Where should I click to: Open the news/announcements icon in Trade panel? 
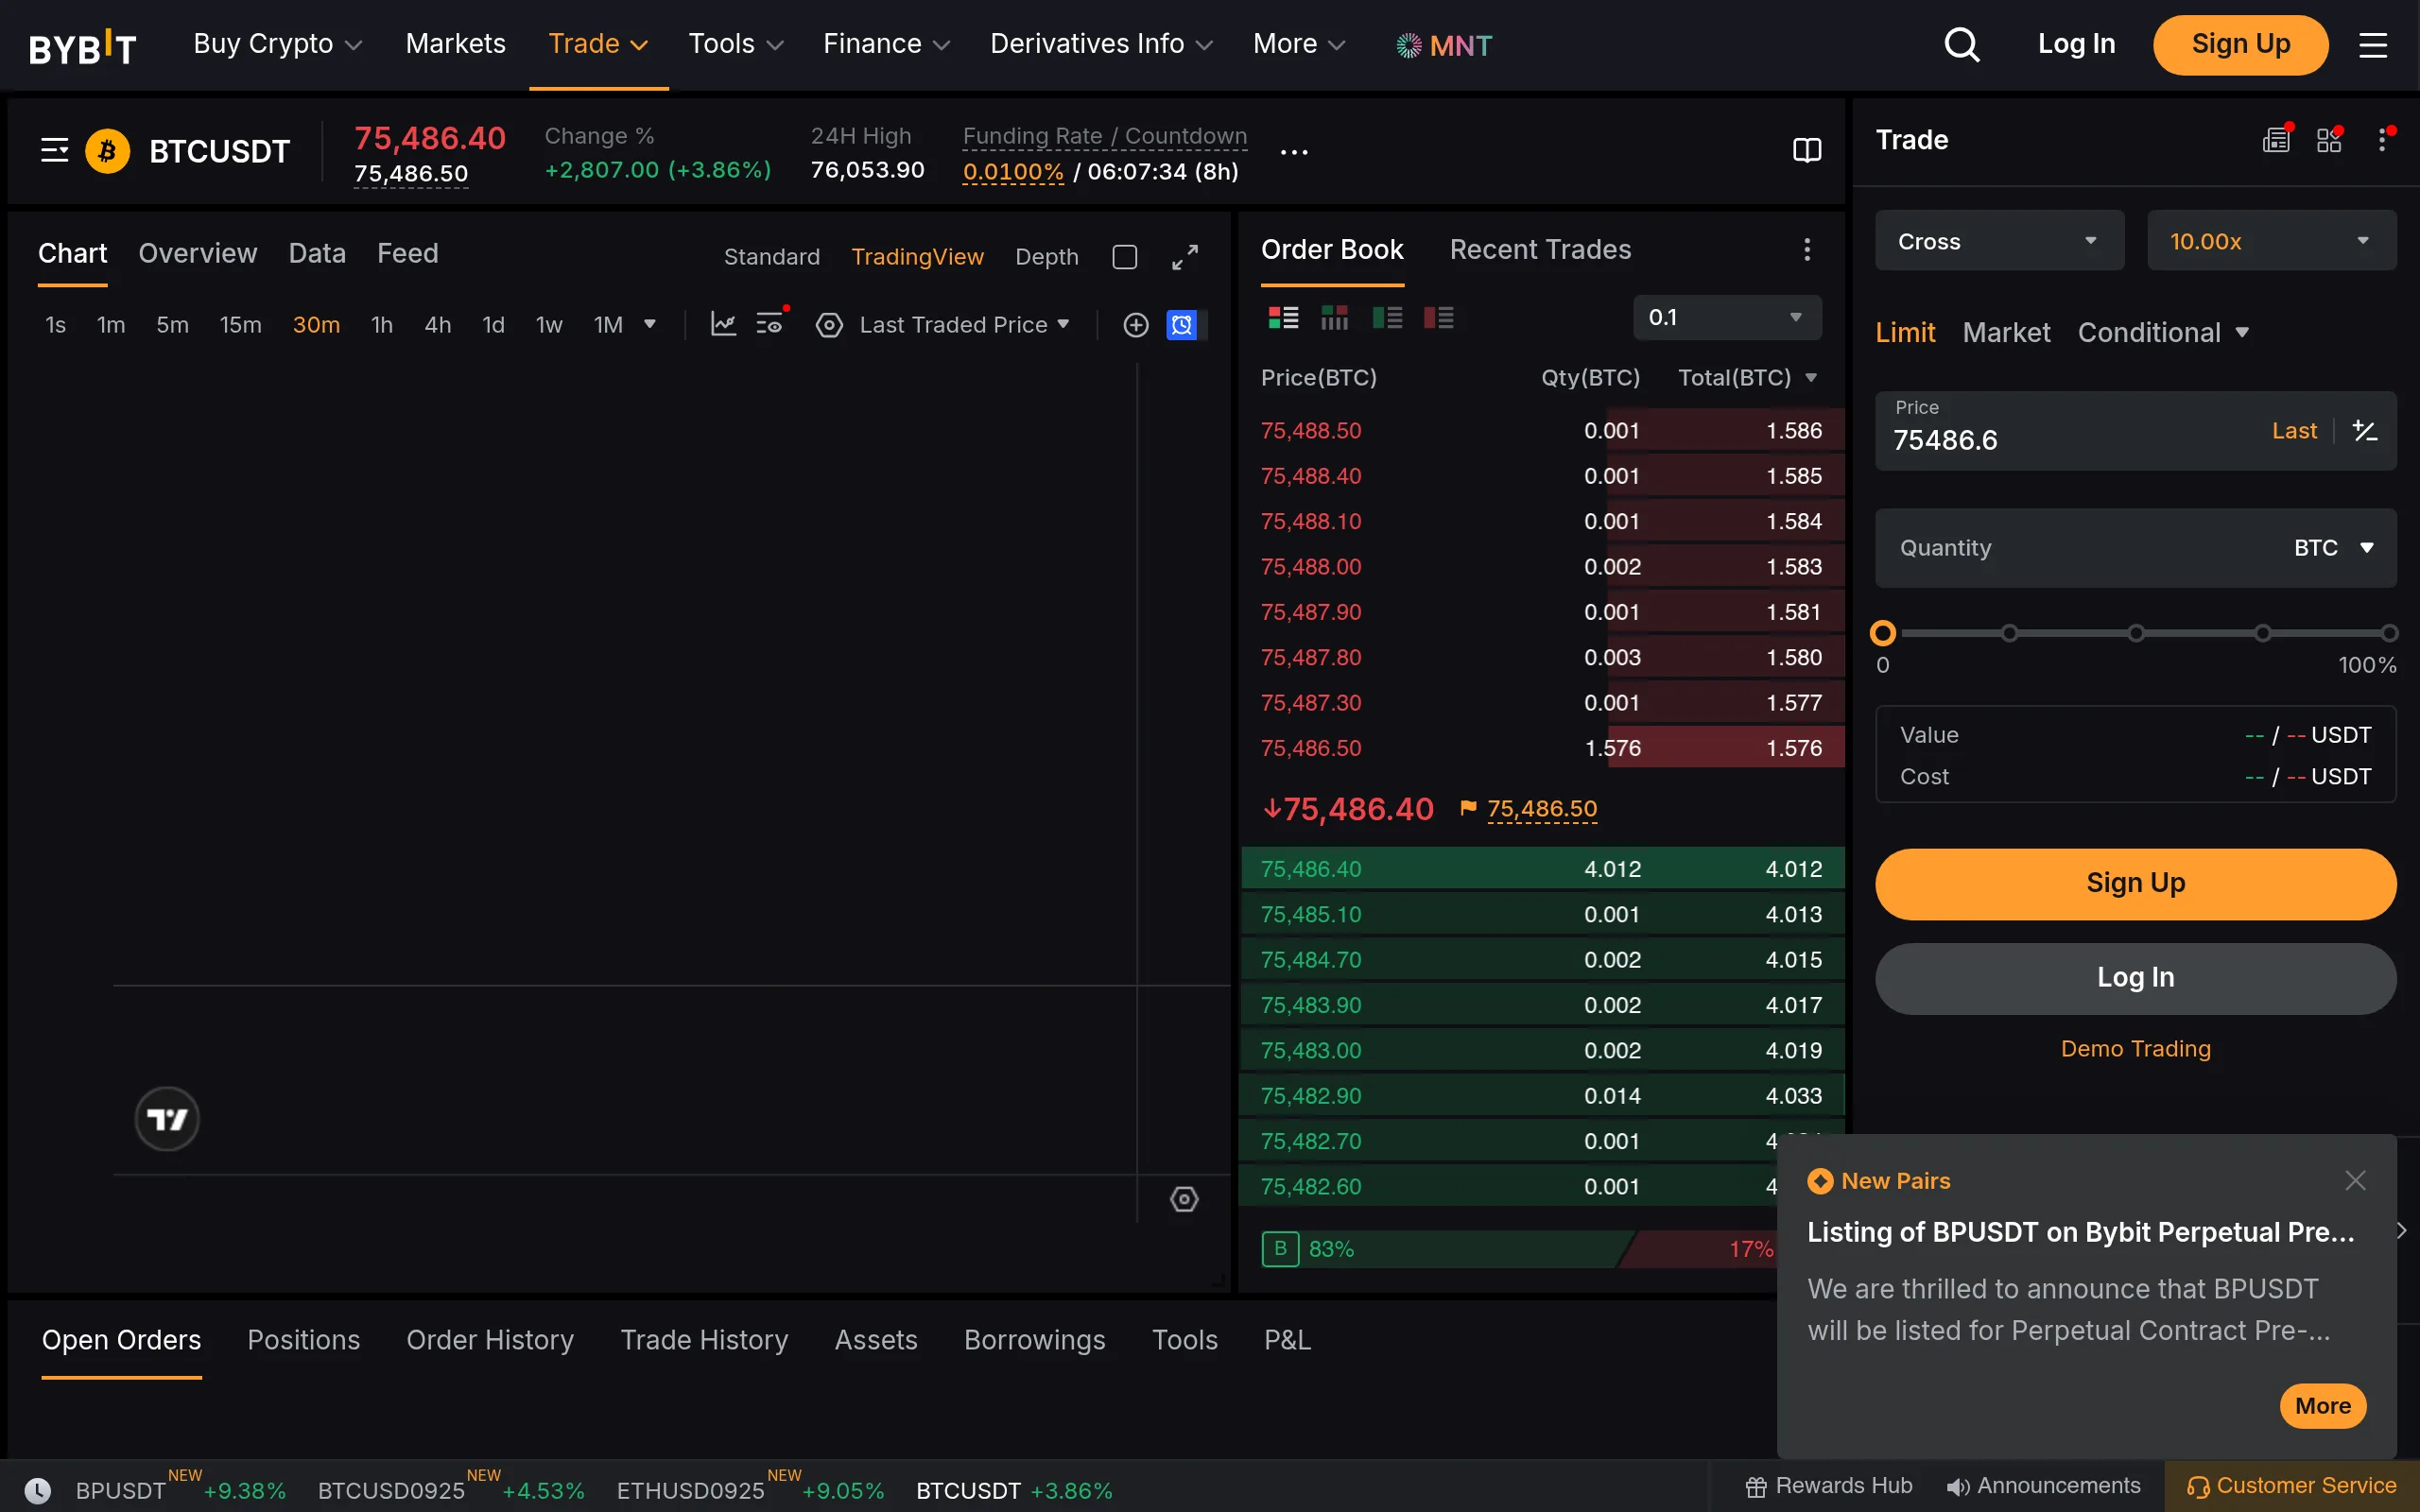(x=2277, y=140)
